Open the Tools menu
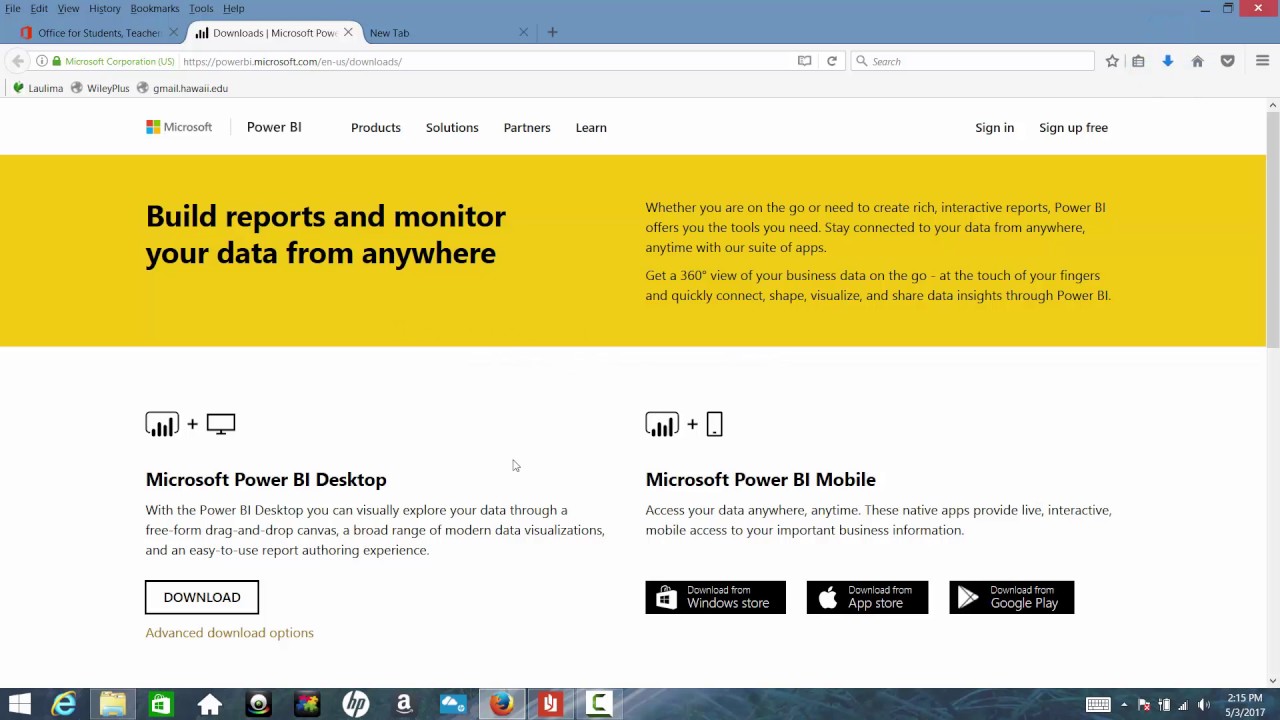The width and height of the screenshot is (1280, 720). pos(201,8)
